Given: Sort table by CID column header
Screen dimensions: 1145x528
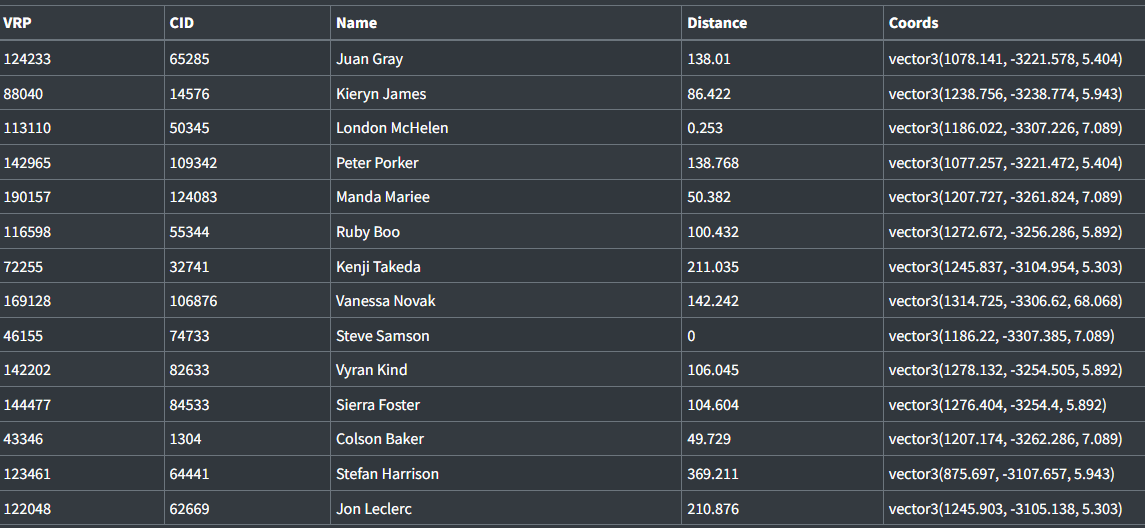Looking at the screenshot, I should coord(181,22).
